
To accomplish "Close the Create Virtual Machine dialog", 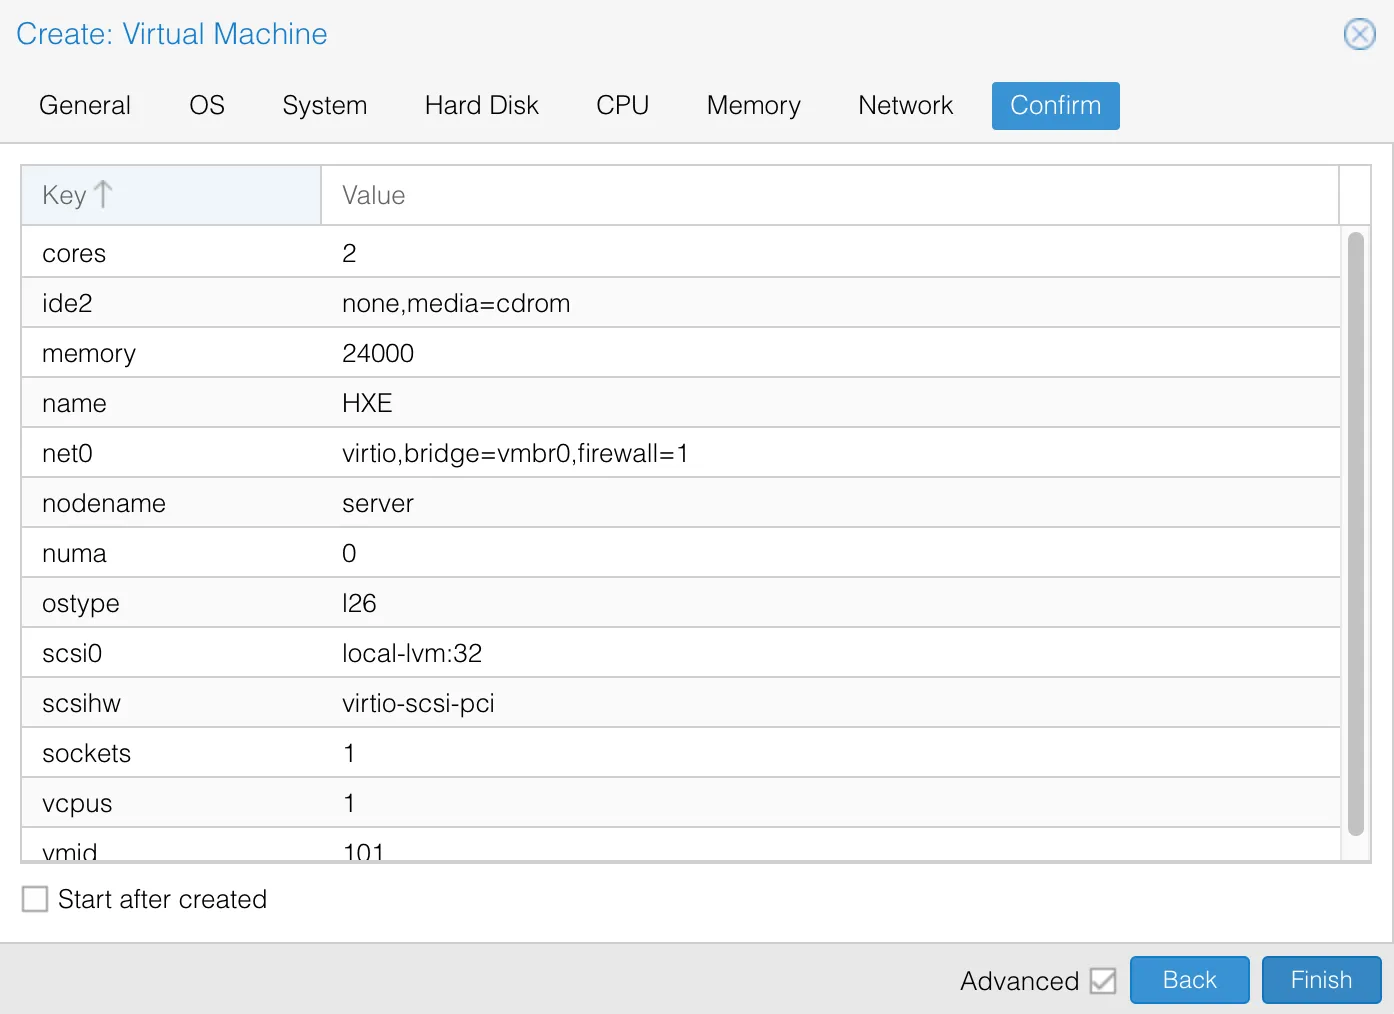I will tap(1359, 34).
